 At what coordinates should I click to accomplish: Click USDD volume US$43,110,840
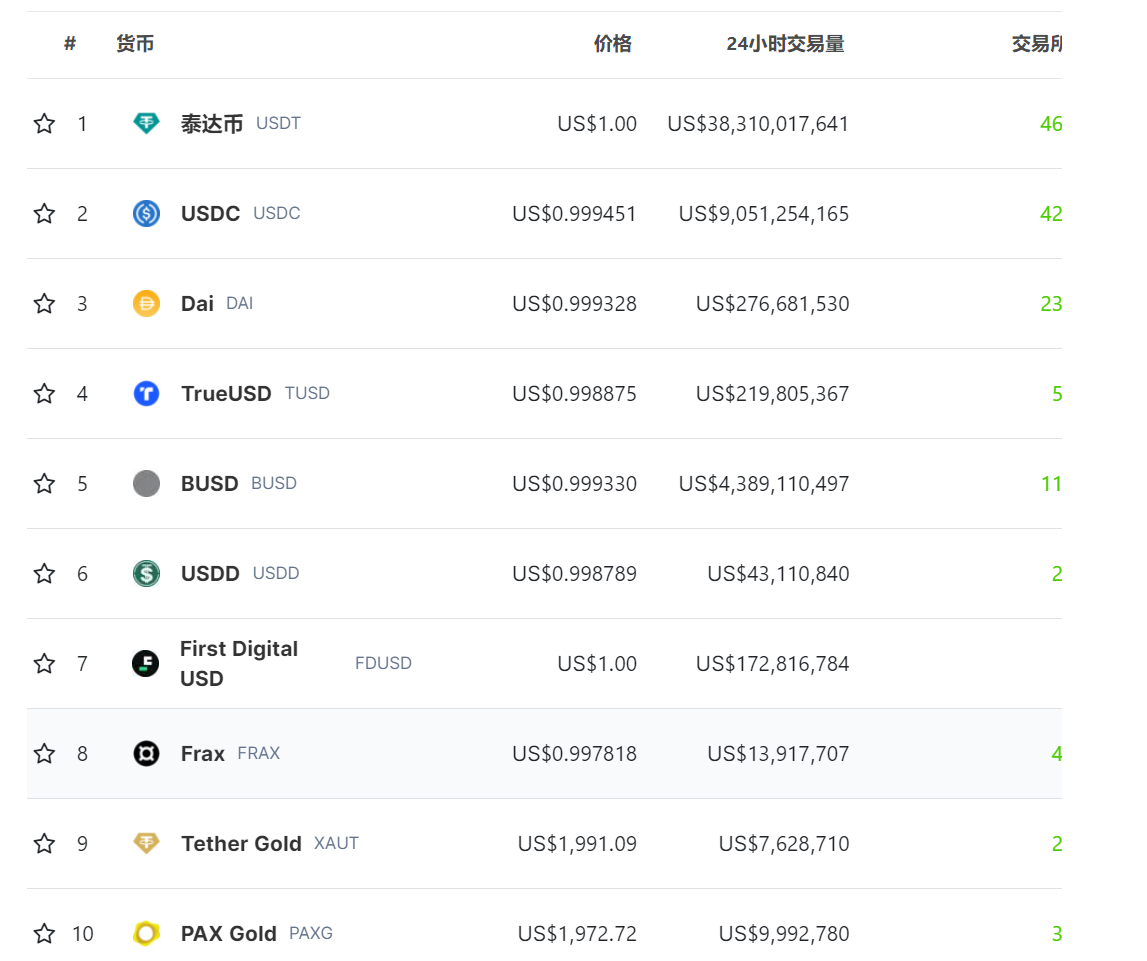coord(778,573)
